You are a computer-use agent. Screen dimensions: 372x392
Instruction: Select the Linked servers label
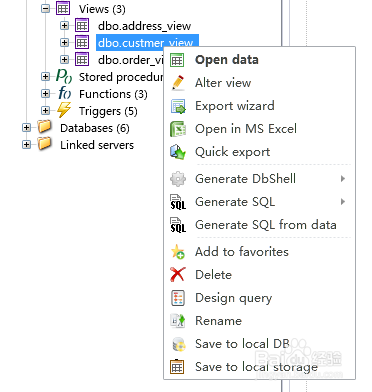[97, 145]
